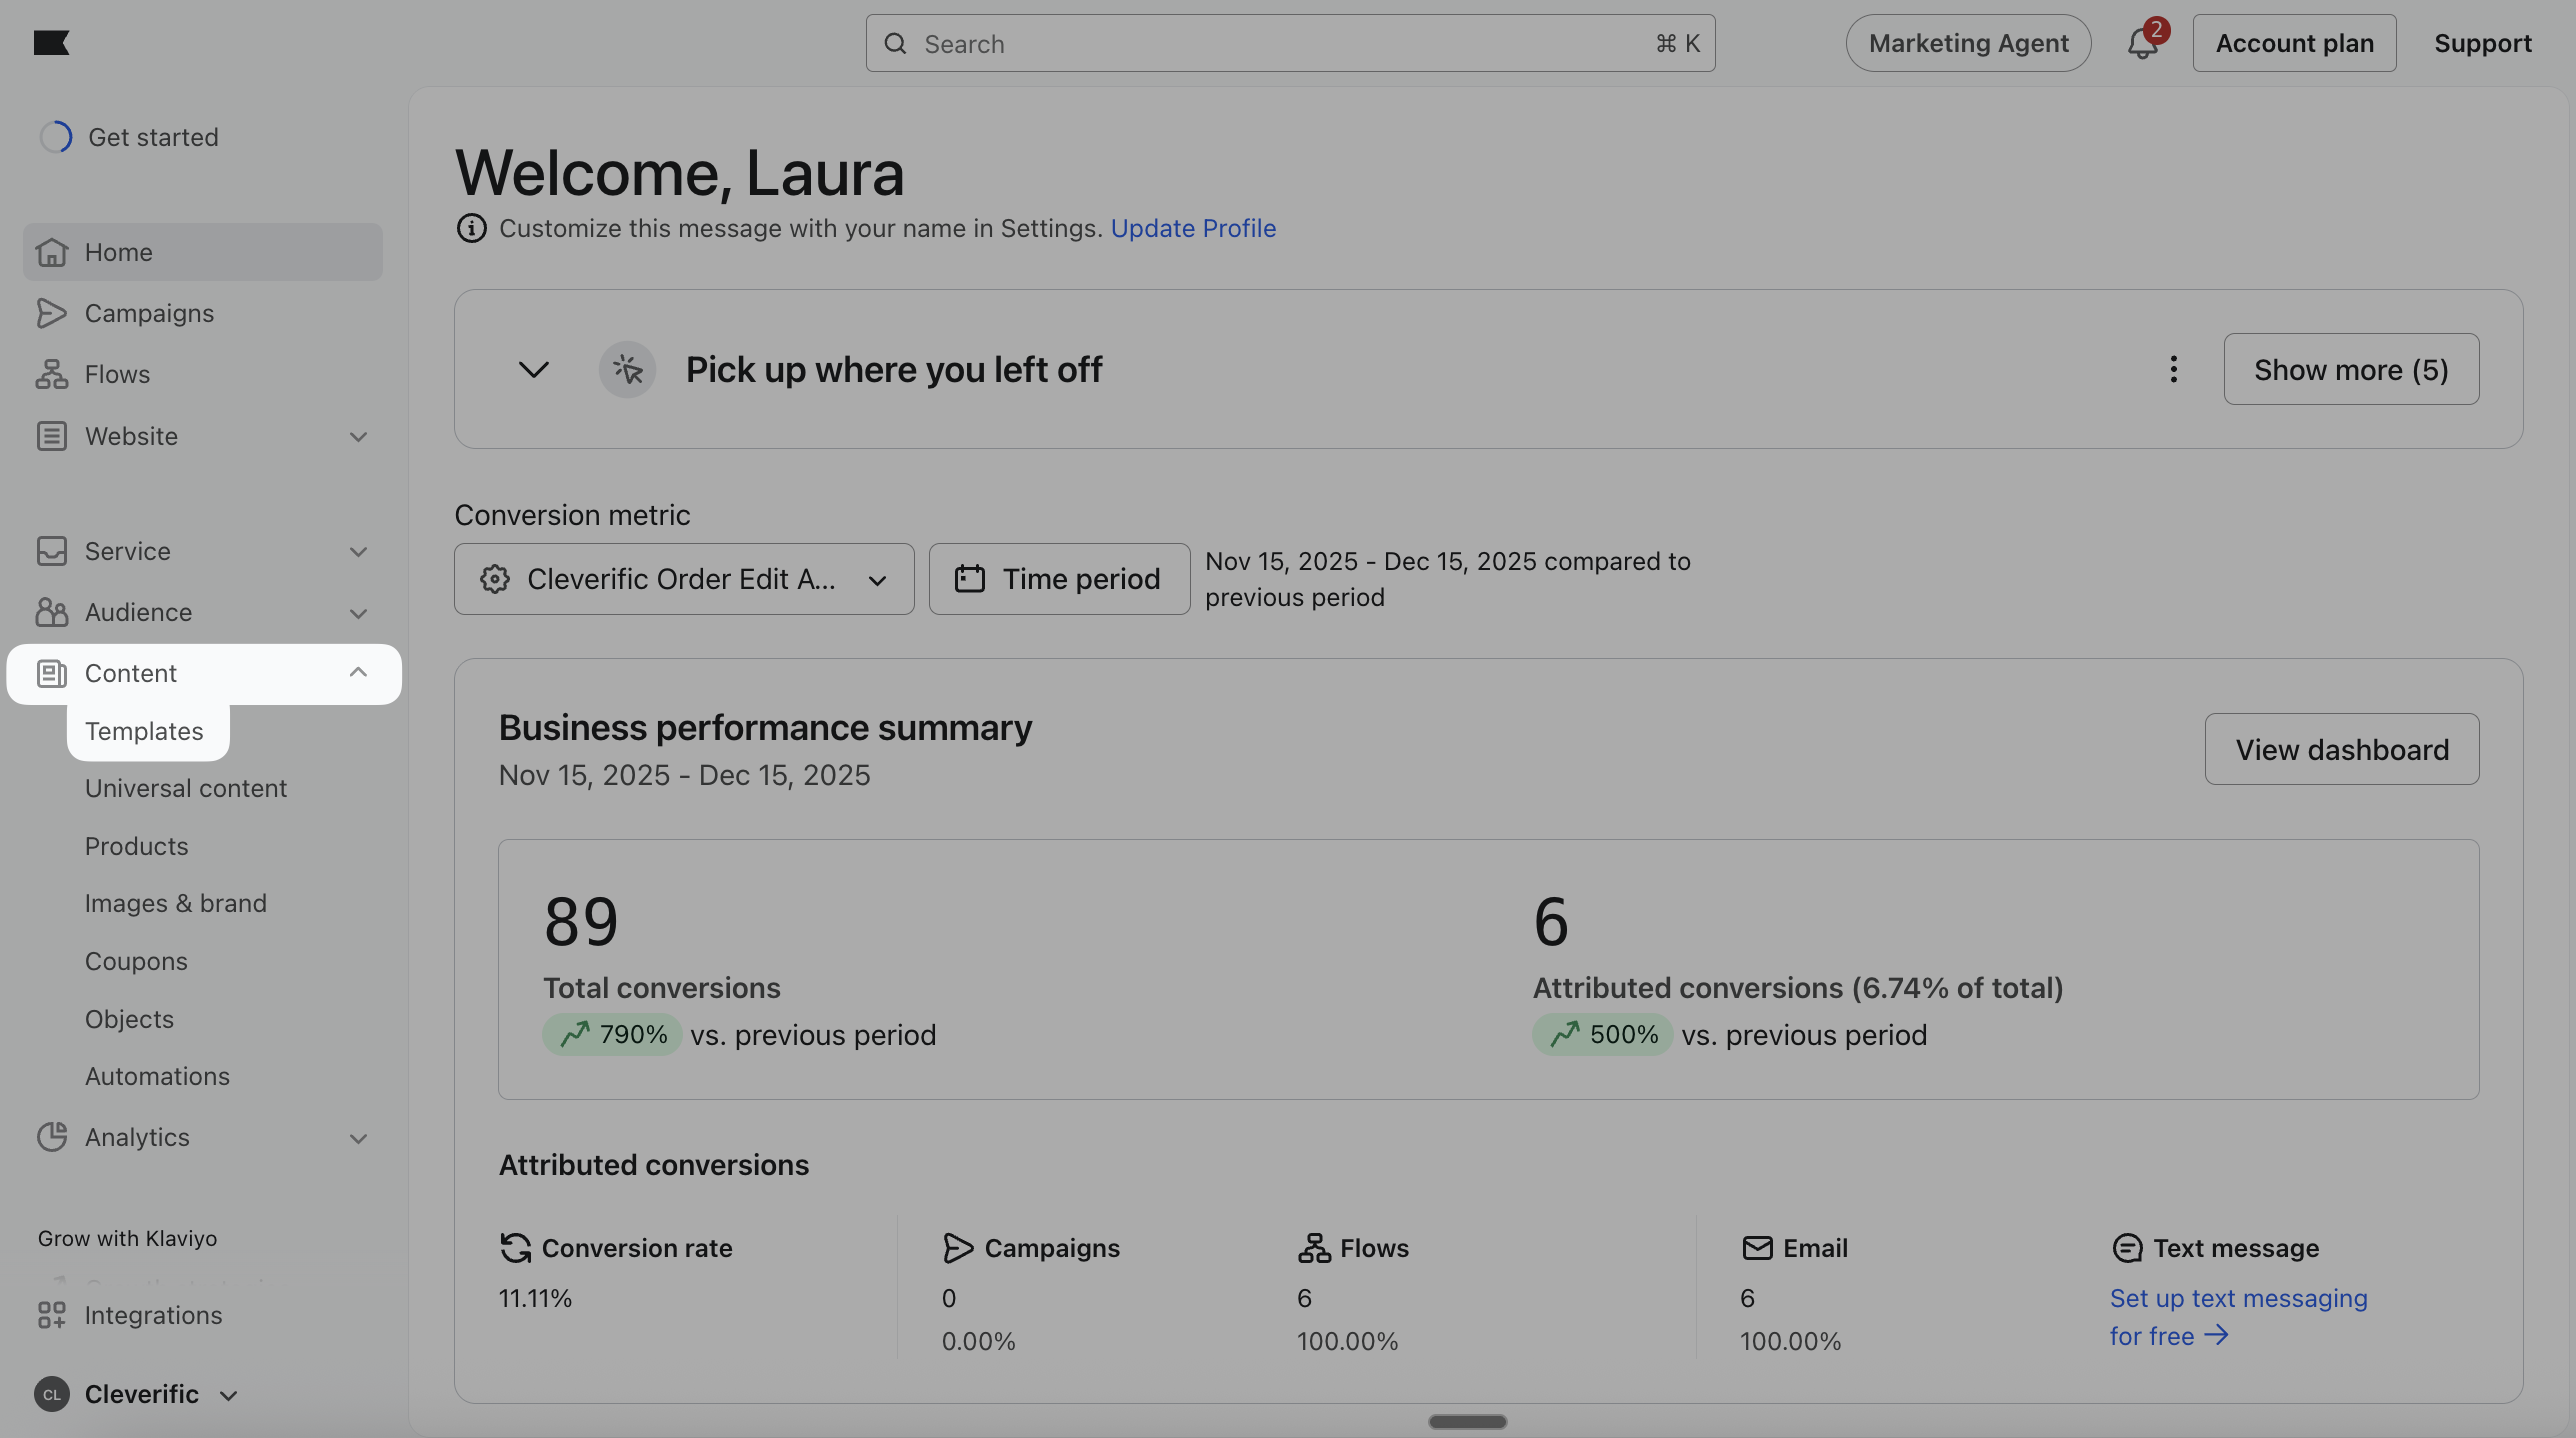Open the three-dot options menu
2576x1438 pixels.
pyautogui.click(x=2173, y=369)
